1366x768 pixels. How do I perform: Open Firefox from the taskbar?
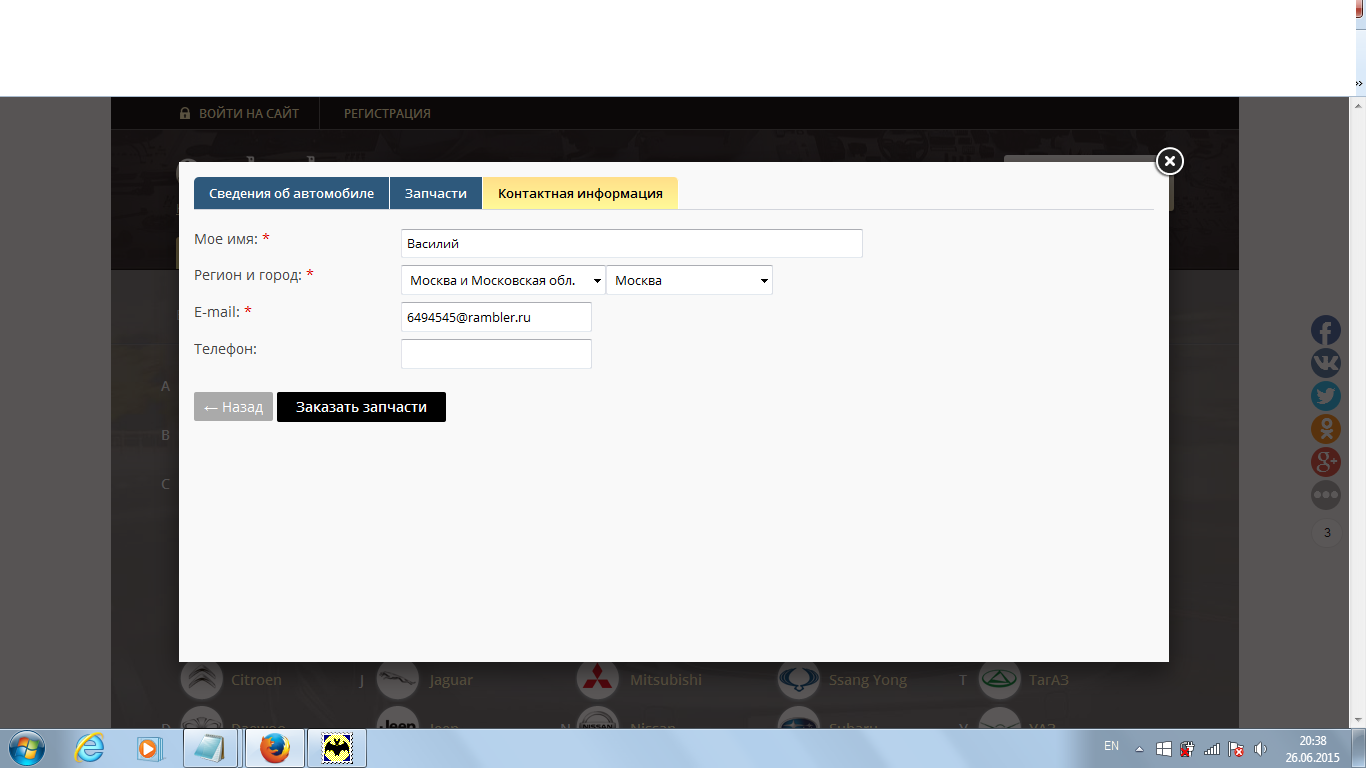[275, 748]
